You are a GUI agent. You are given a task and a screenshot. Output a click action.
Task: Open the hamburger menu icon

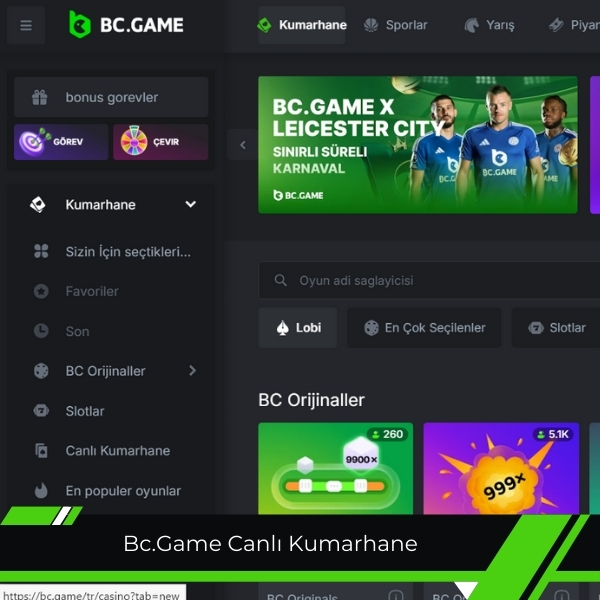26,25
